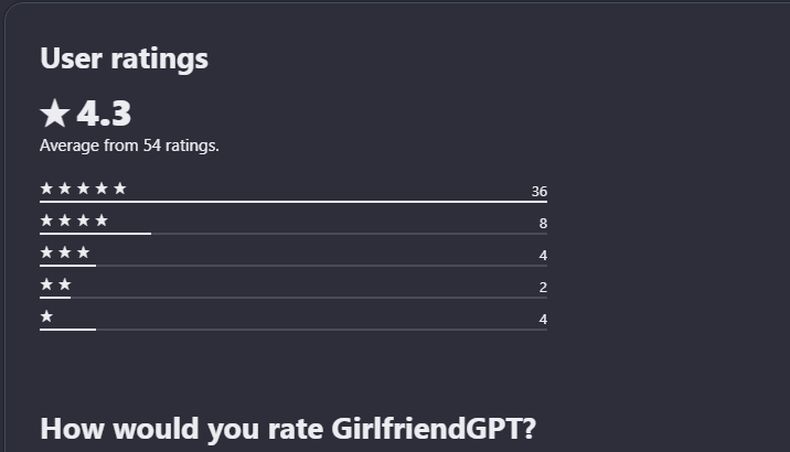Click the 36 count for five-star ratings
Viewport: 790px width, 452px height.
(539, 191)
